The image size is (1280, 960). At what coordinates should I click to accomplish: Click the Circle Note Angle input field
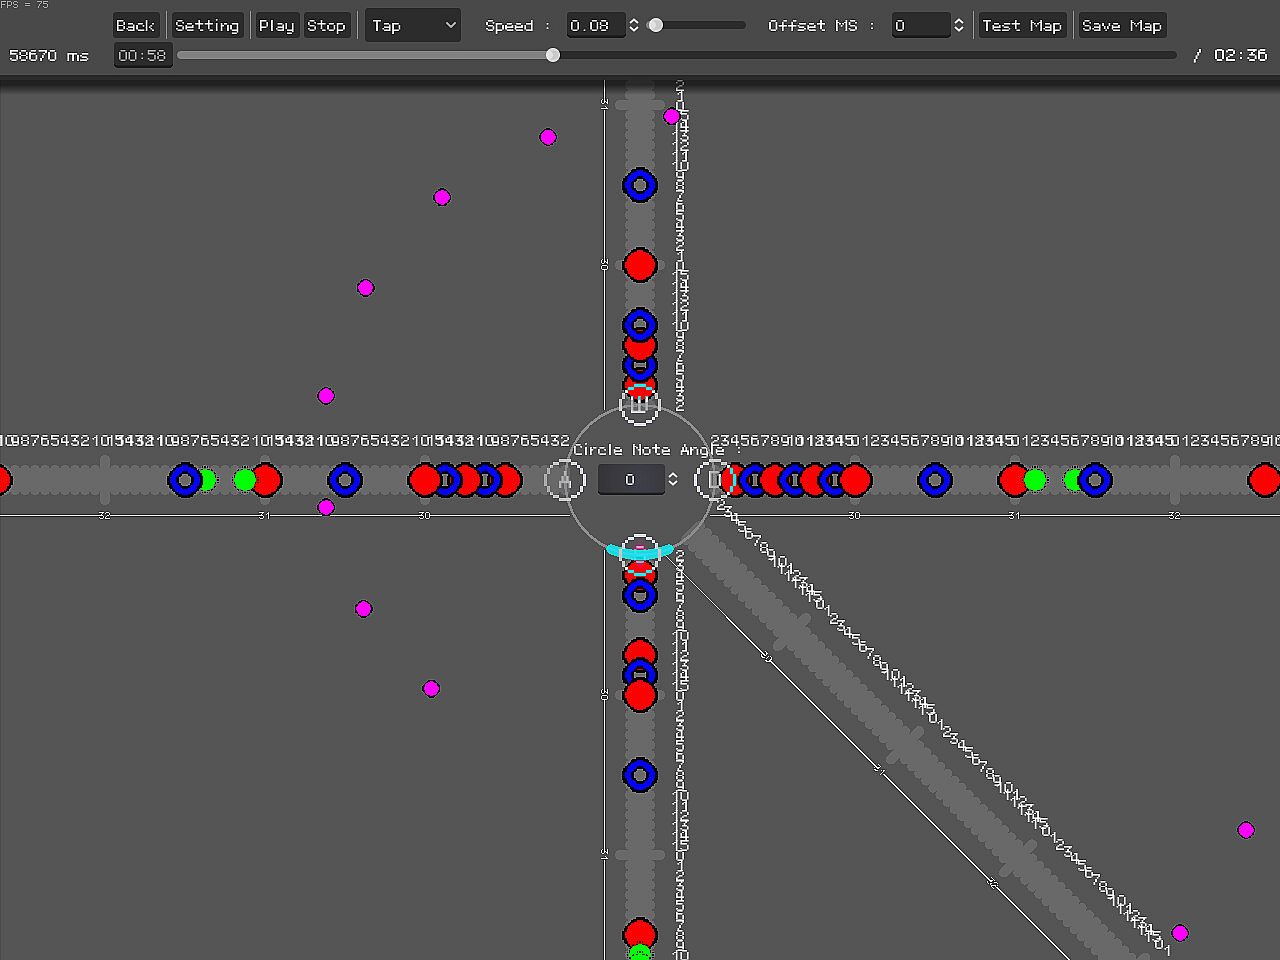pos(630,480)
